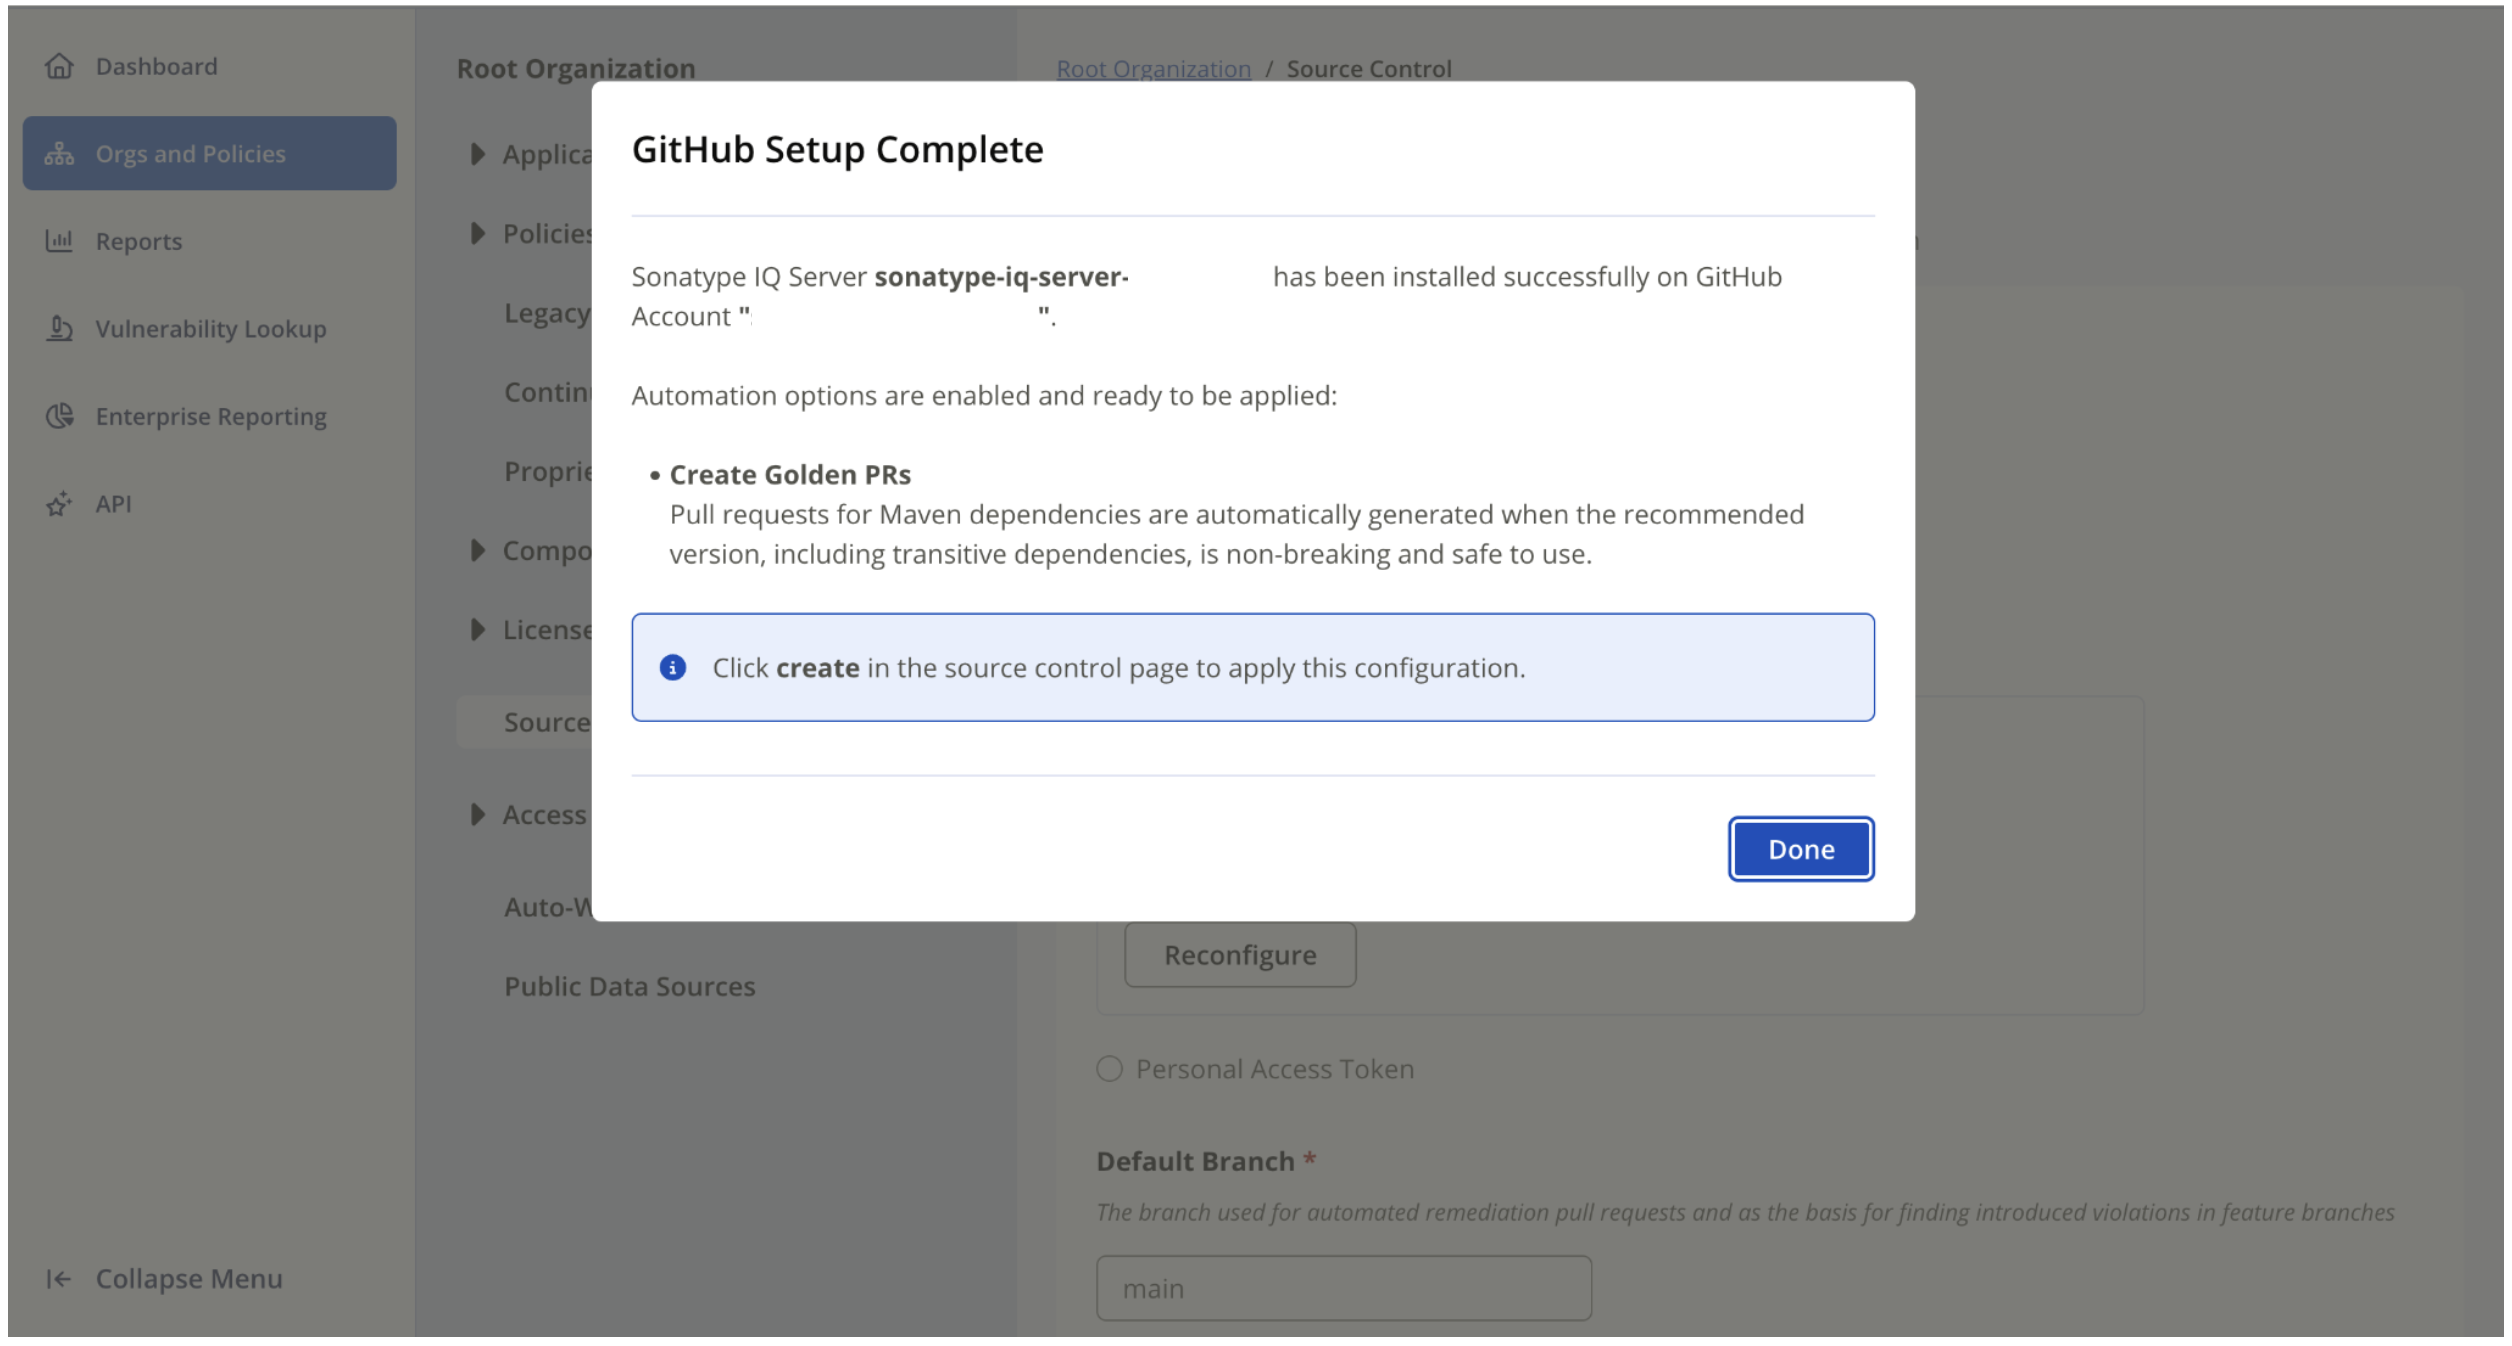Open Dashboard in the sidebar
Image resolution: width=2512 pixels, height=1346 pixels.
(156, 66)
